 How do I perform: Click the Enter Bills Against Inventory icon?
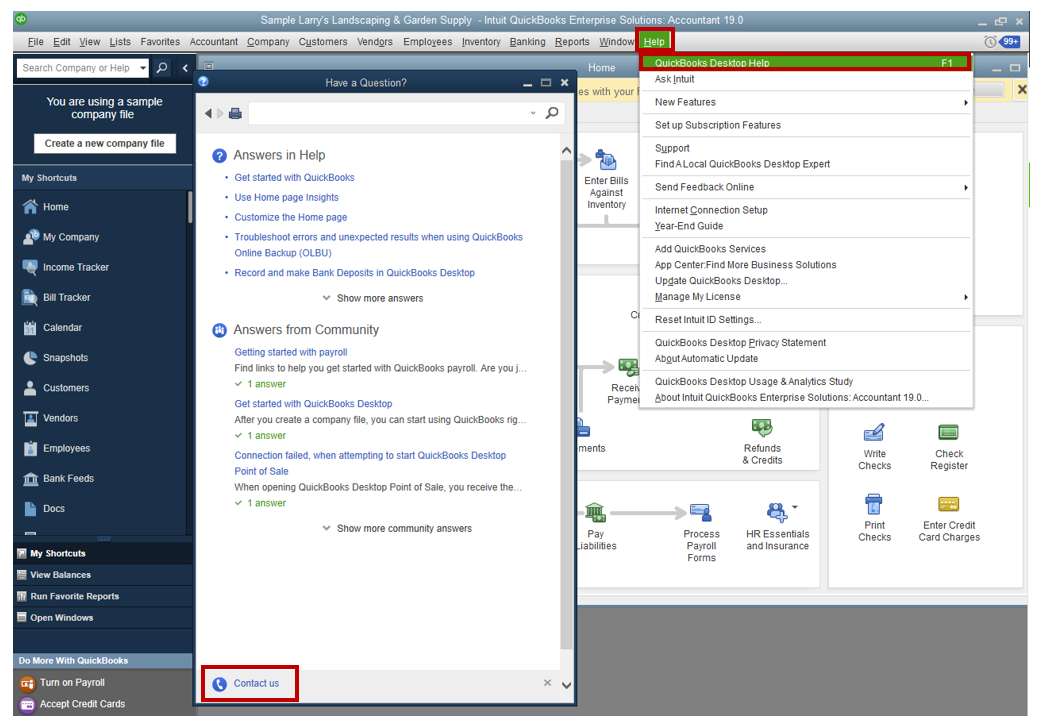(x=606, y=161)
